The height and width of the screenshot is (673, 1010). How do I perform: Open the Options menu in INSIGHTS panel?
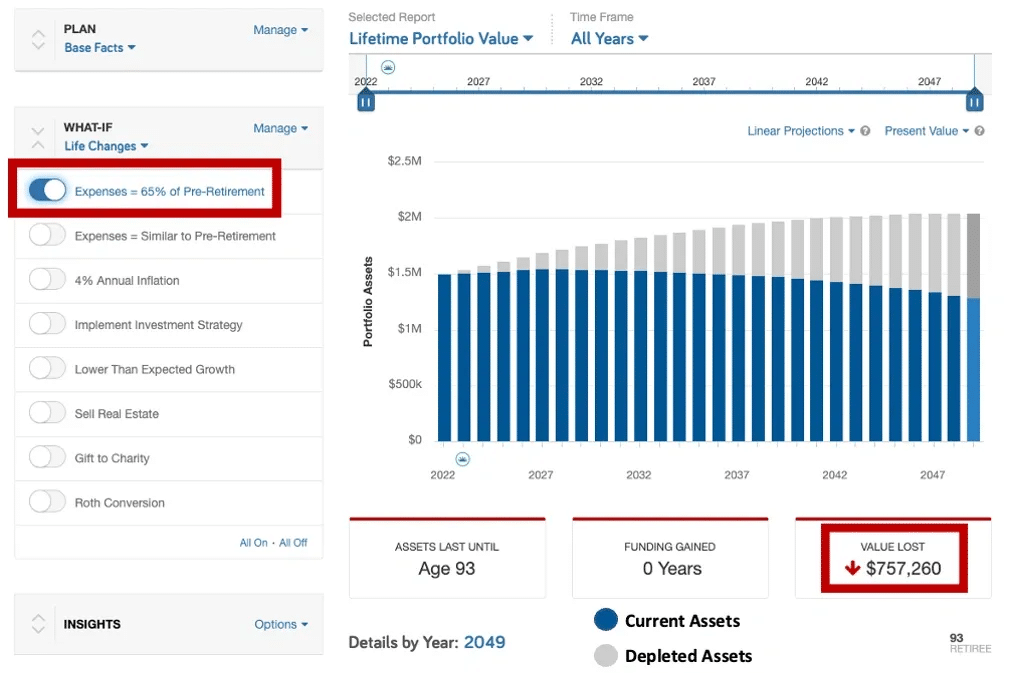point(281,624)
